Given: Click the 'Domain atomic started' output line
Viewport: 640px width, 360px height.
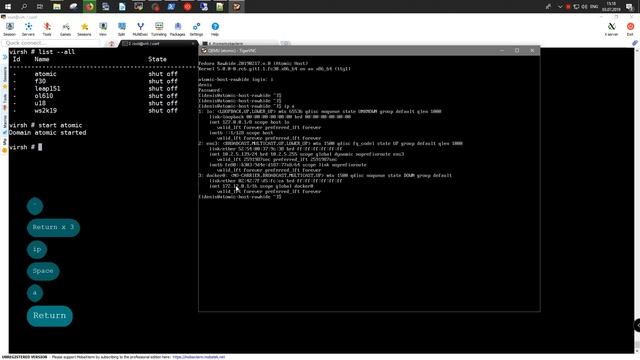Looking at the screenshot, I should point(47,133).
